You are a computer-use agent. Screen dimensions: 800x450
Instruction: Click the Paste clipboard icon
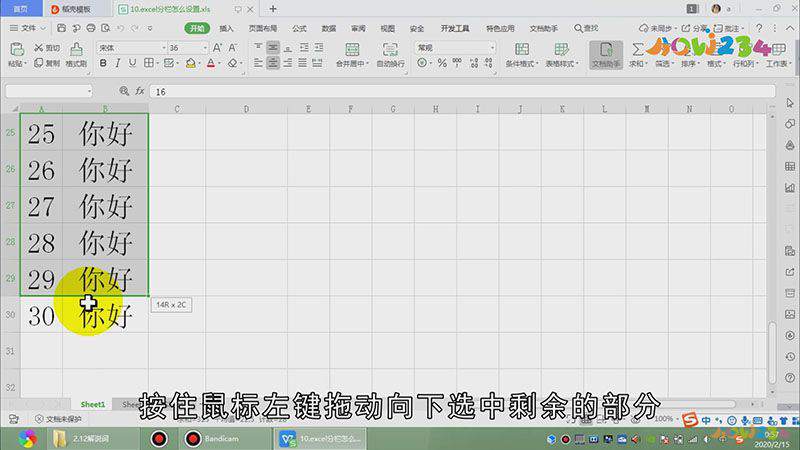pyautogui.click(x=17, y=49)
